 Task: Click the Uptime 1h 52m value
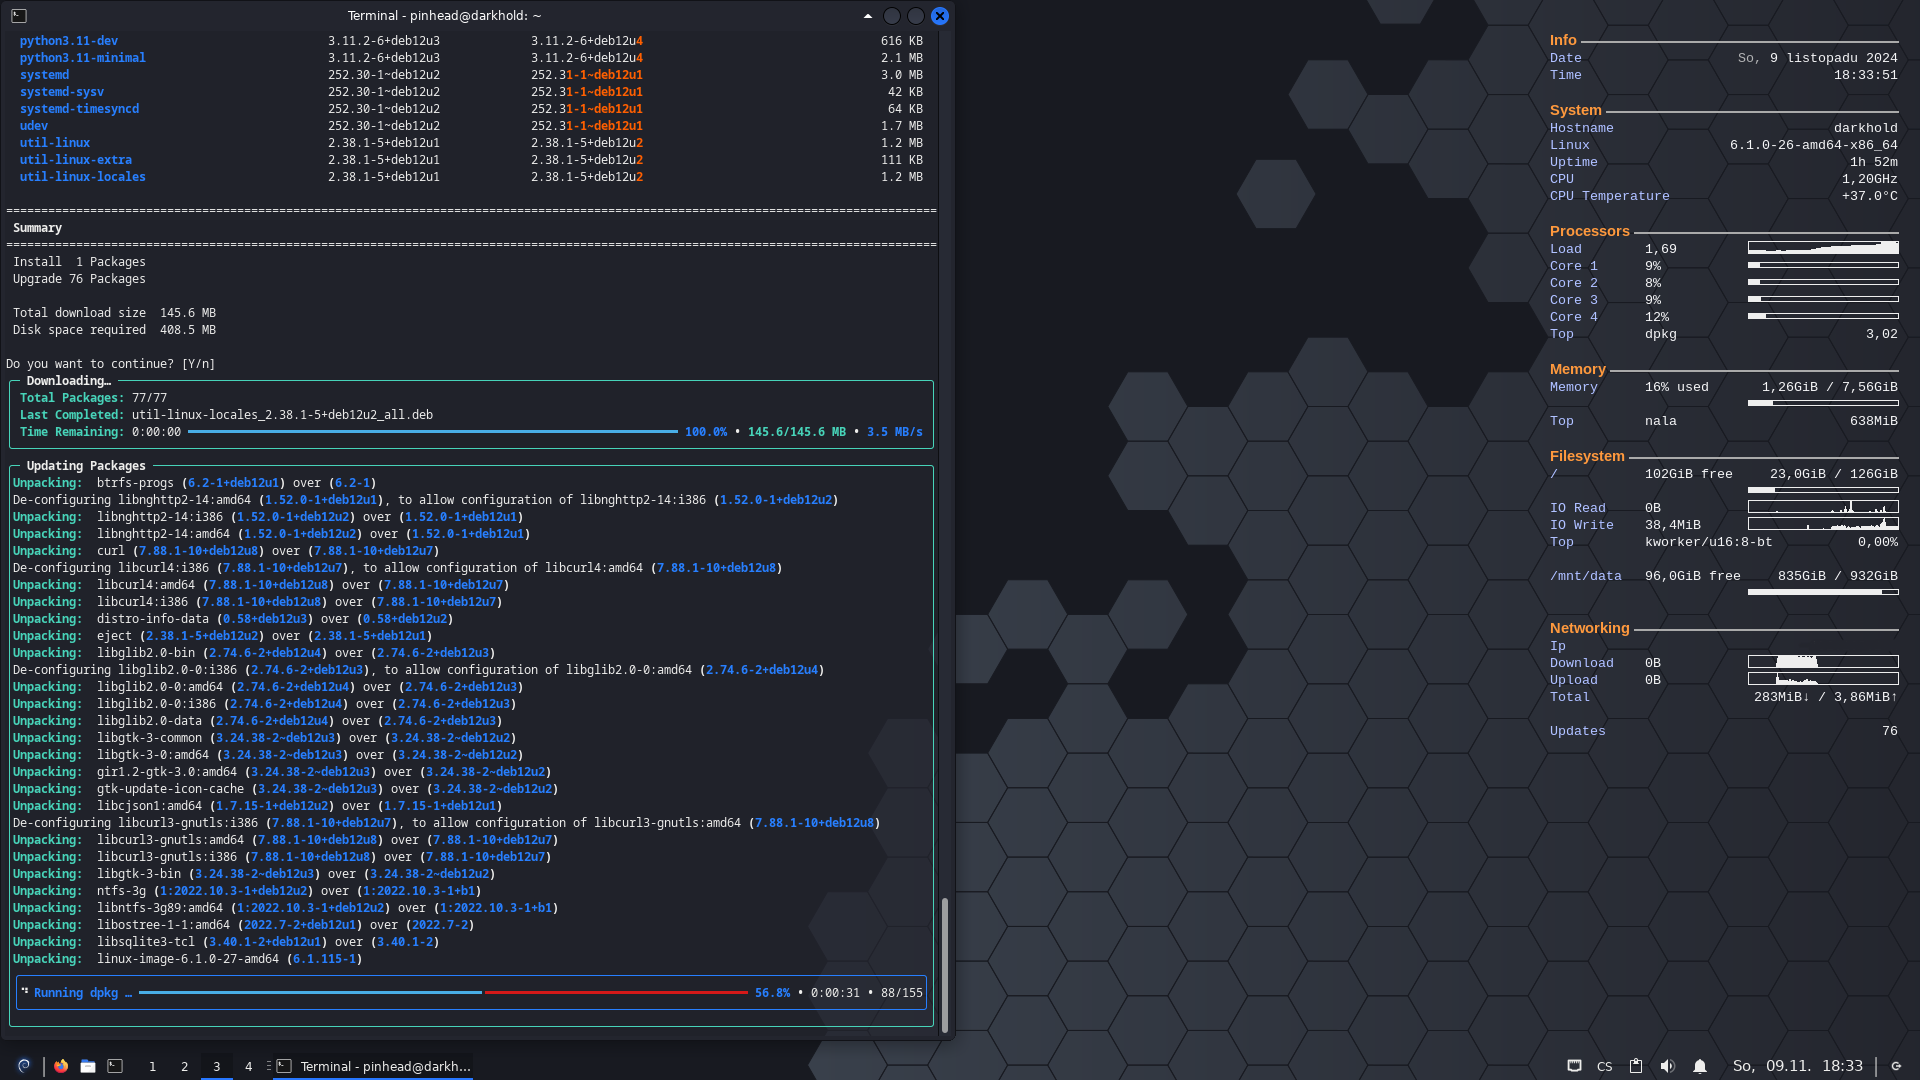tap(1873, 162)
